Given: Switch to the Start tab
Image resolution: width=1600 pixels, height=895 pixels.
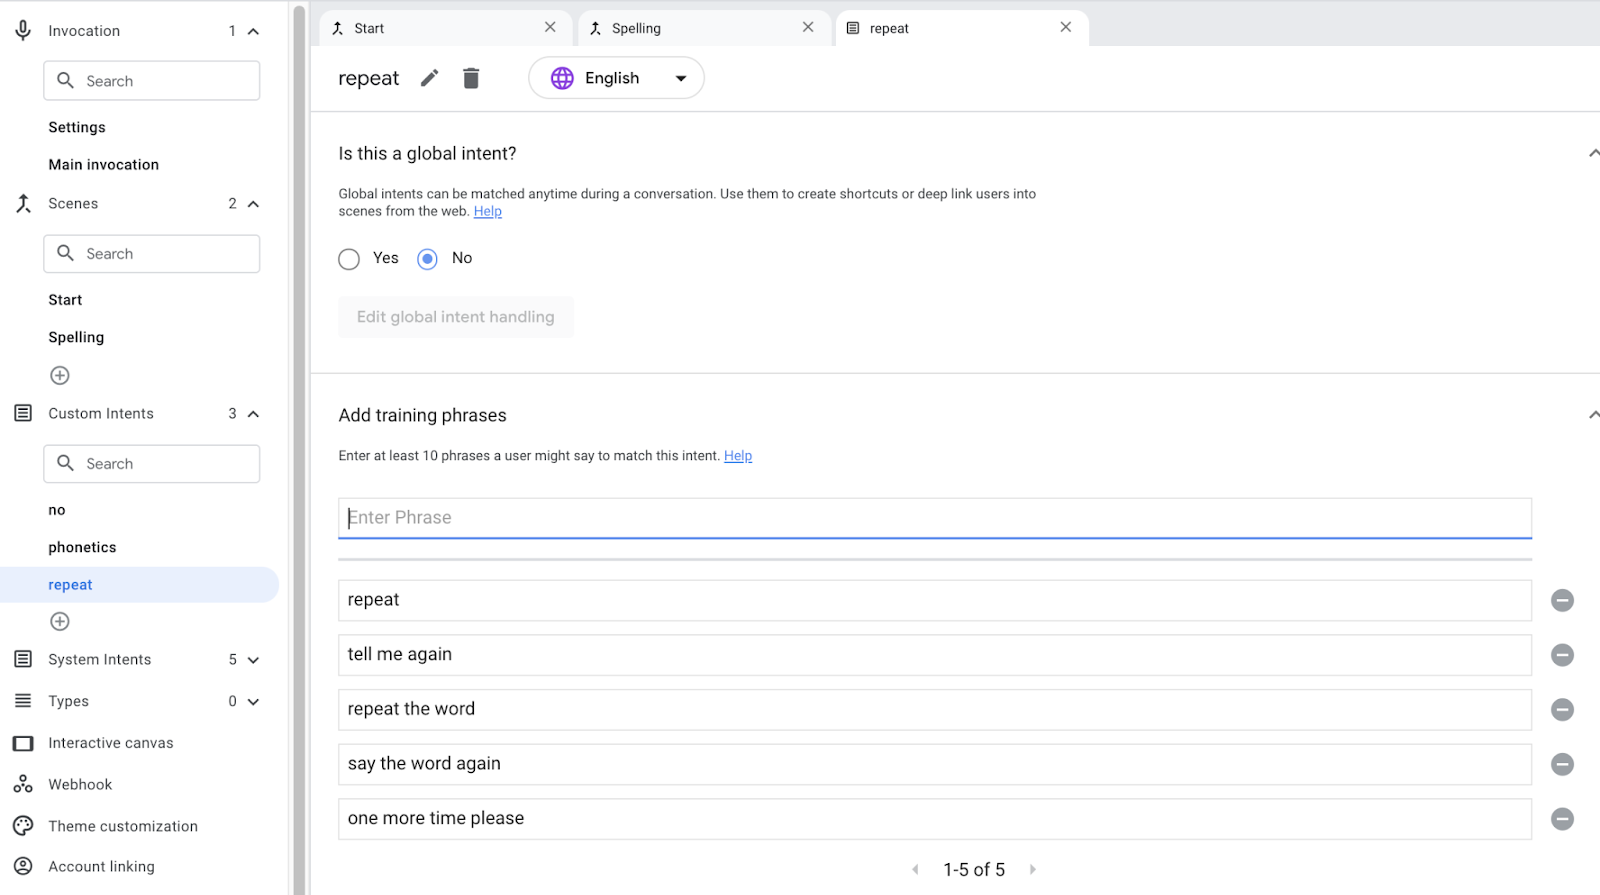Looking at the screenshot, I should pos(440,28).
